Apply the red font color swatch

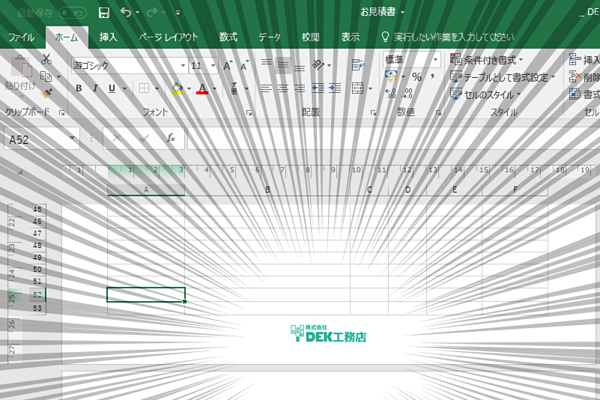click(202, 89)
